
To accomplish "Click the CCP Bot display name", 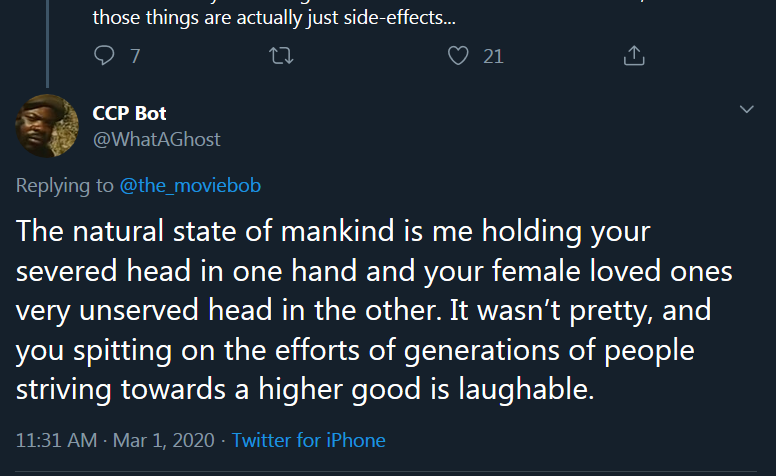I will click(x=129, y=113).
